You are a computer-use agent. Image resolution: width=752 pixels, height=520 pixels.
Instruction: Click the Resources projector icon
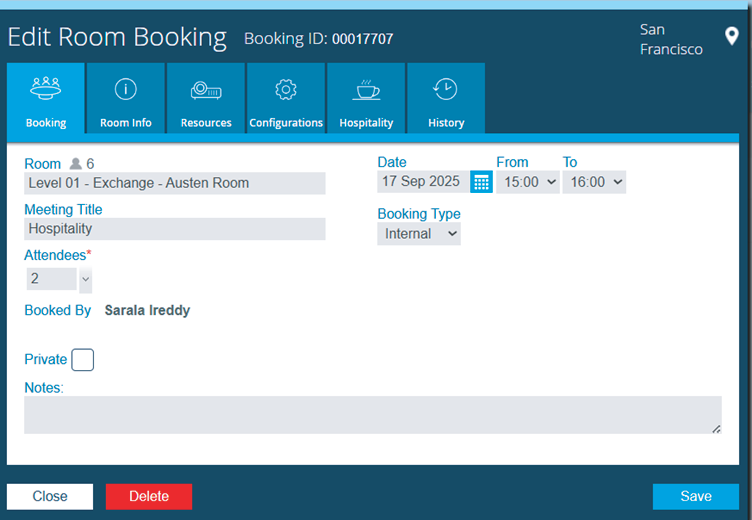(206, 90)
